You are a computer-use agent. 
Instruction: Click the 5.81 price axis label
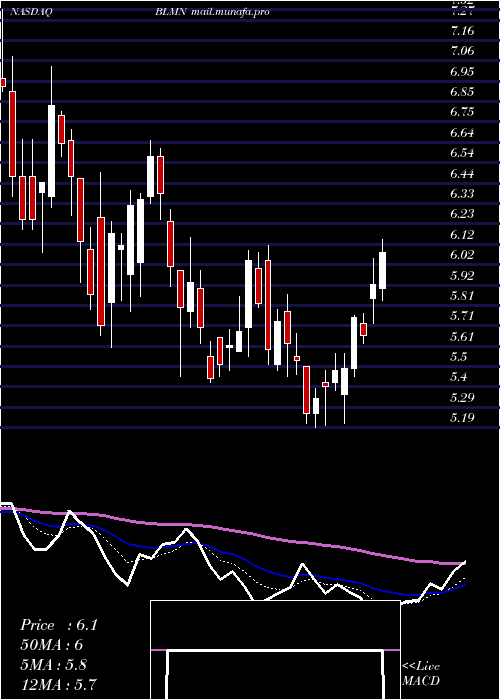tap(462, 295)
